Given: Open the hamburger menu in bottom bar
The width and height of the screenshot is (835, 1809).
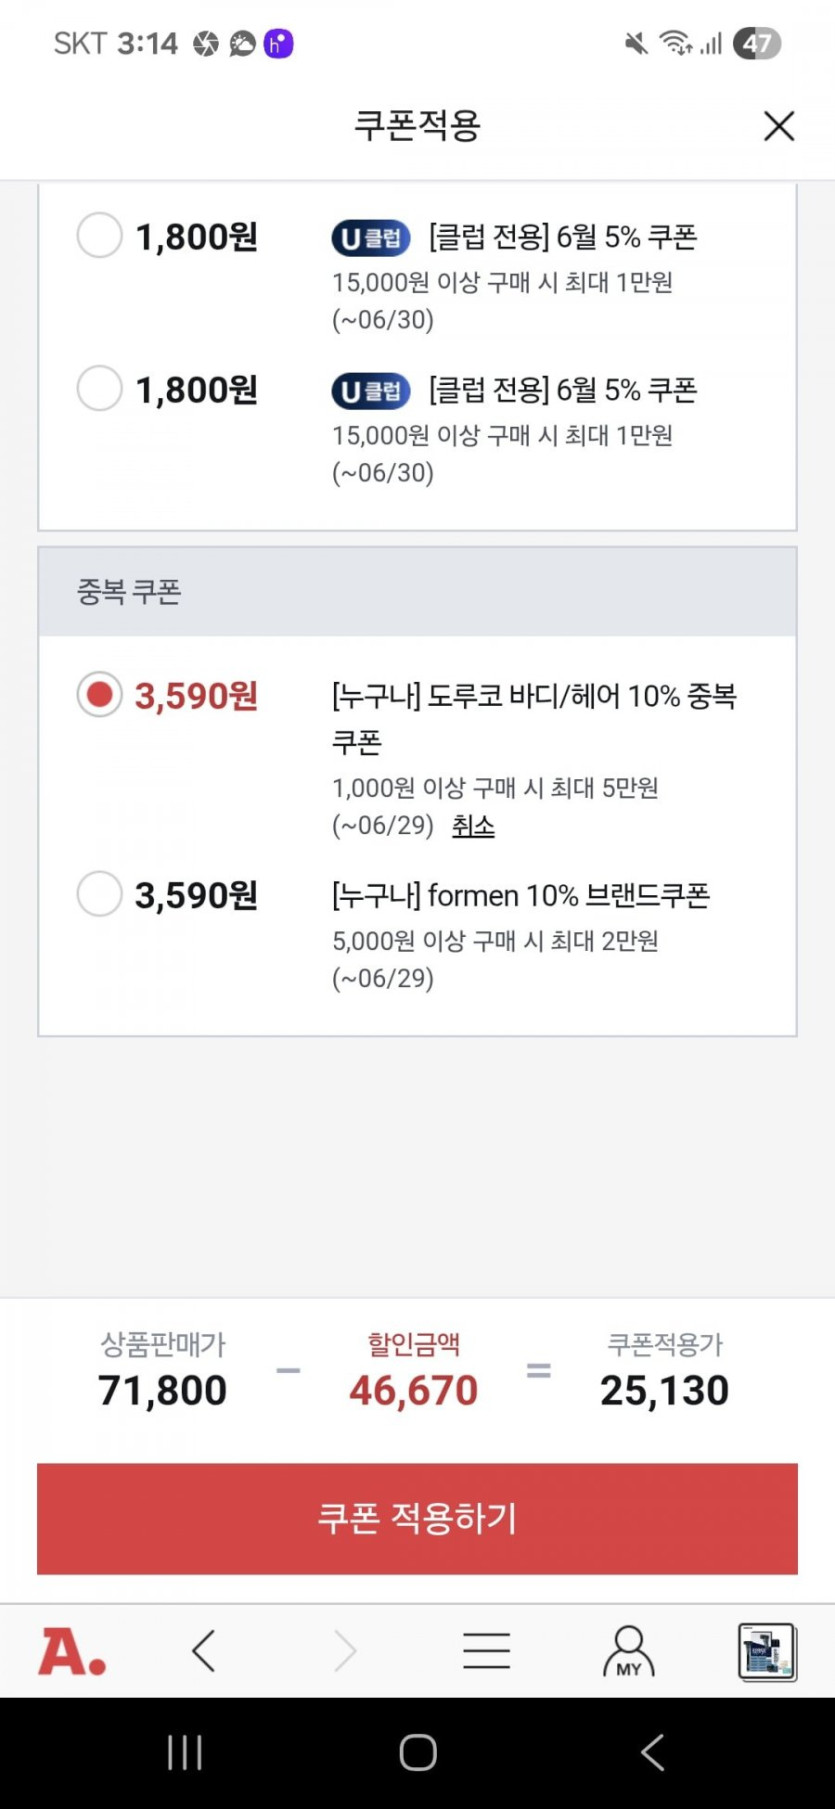Looking at the screenshot, I should click(487, 1651).
